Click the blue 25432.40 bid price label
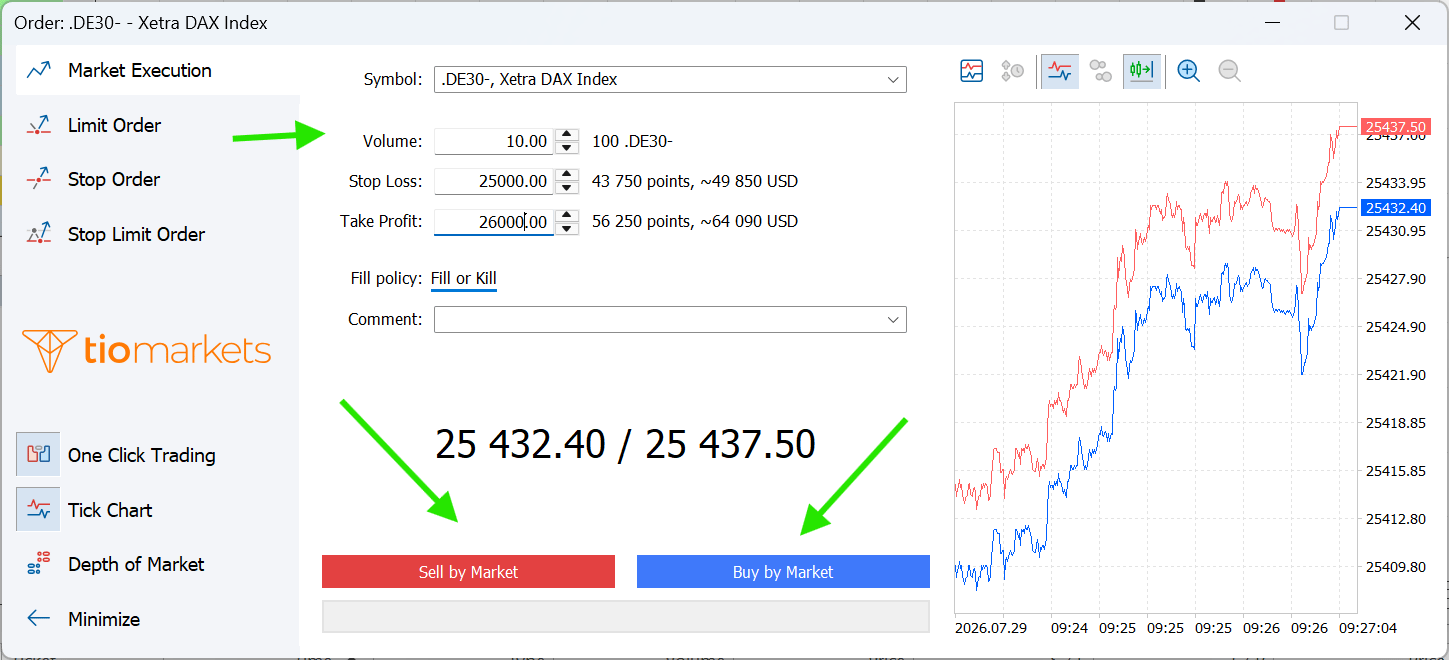 [1397, 208]
